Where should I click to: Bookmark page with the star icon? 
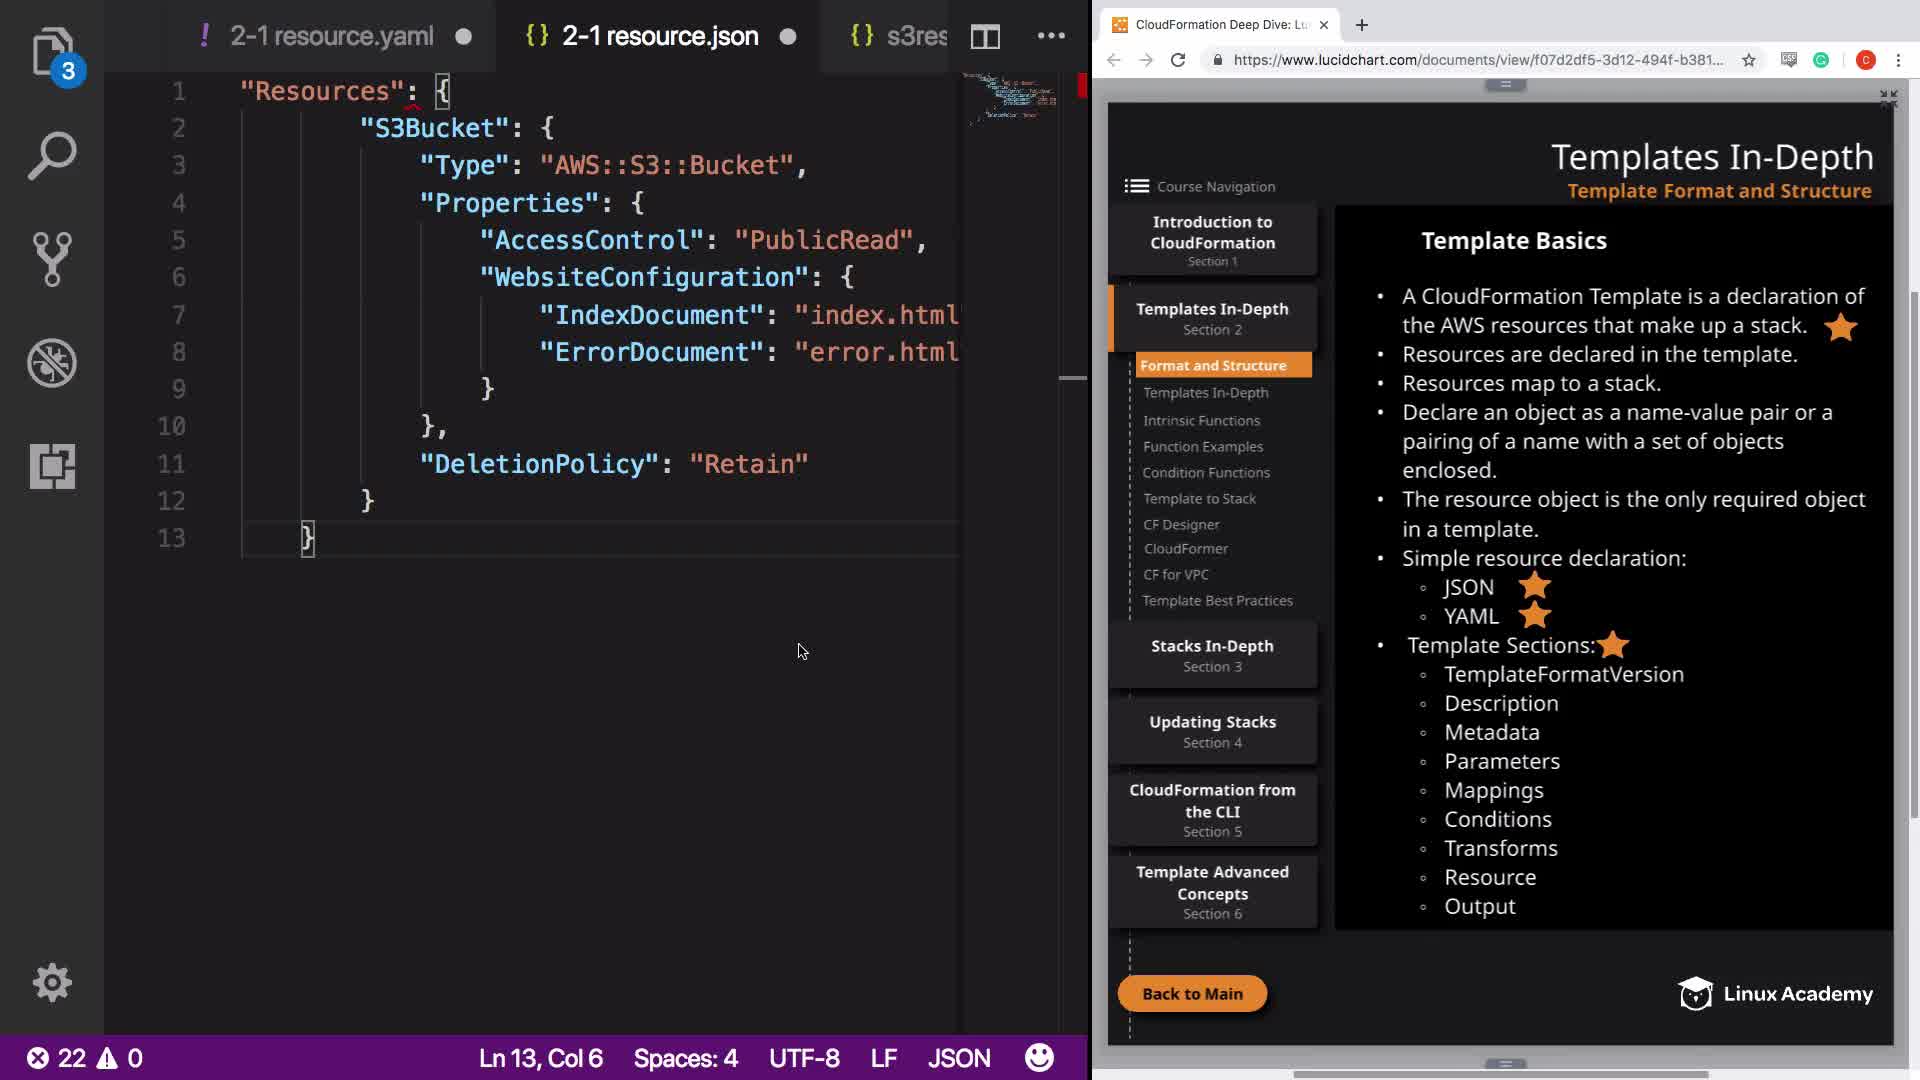tap(1748, 60)
